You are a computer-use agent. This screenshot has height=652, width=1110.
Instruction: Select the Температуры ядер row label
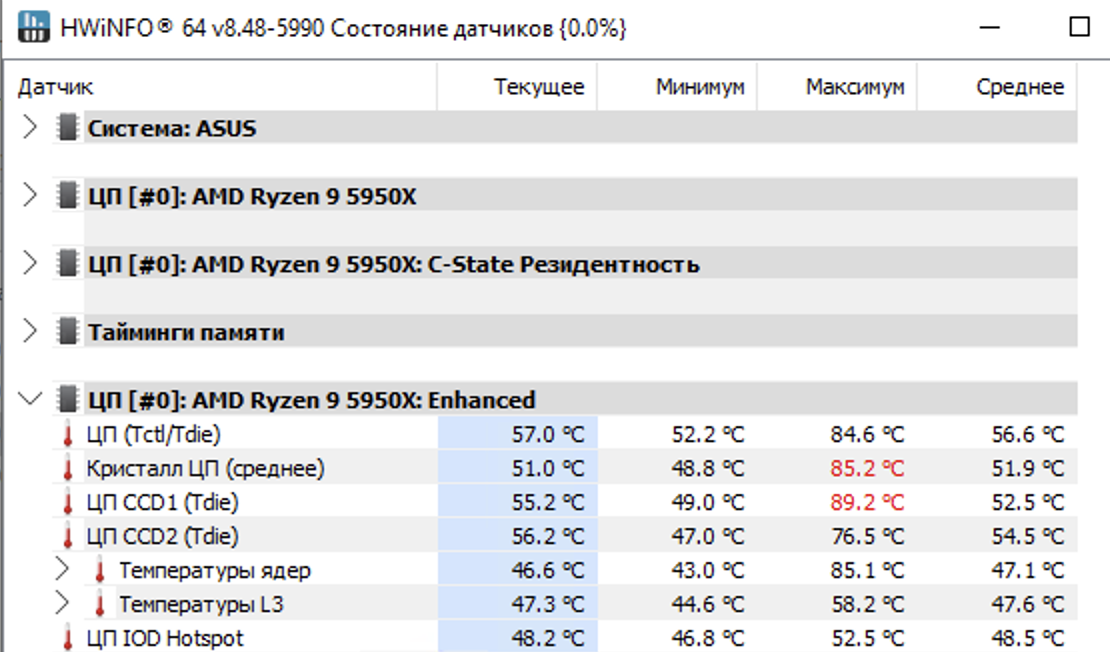point(214,570)
